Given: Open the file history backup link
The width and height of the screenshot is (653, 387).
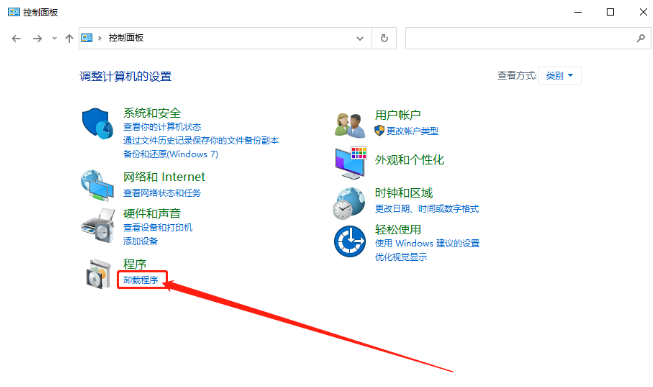Looking at the screenshot, I should (x=201, y=140).
